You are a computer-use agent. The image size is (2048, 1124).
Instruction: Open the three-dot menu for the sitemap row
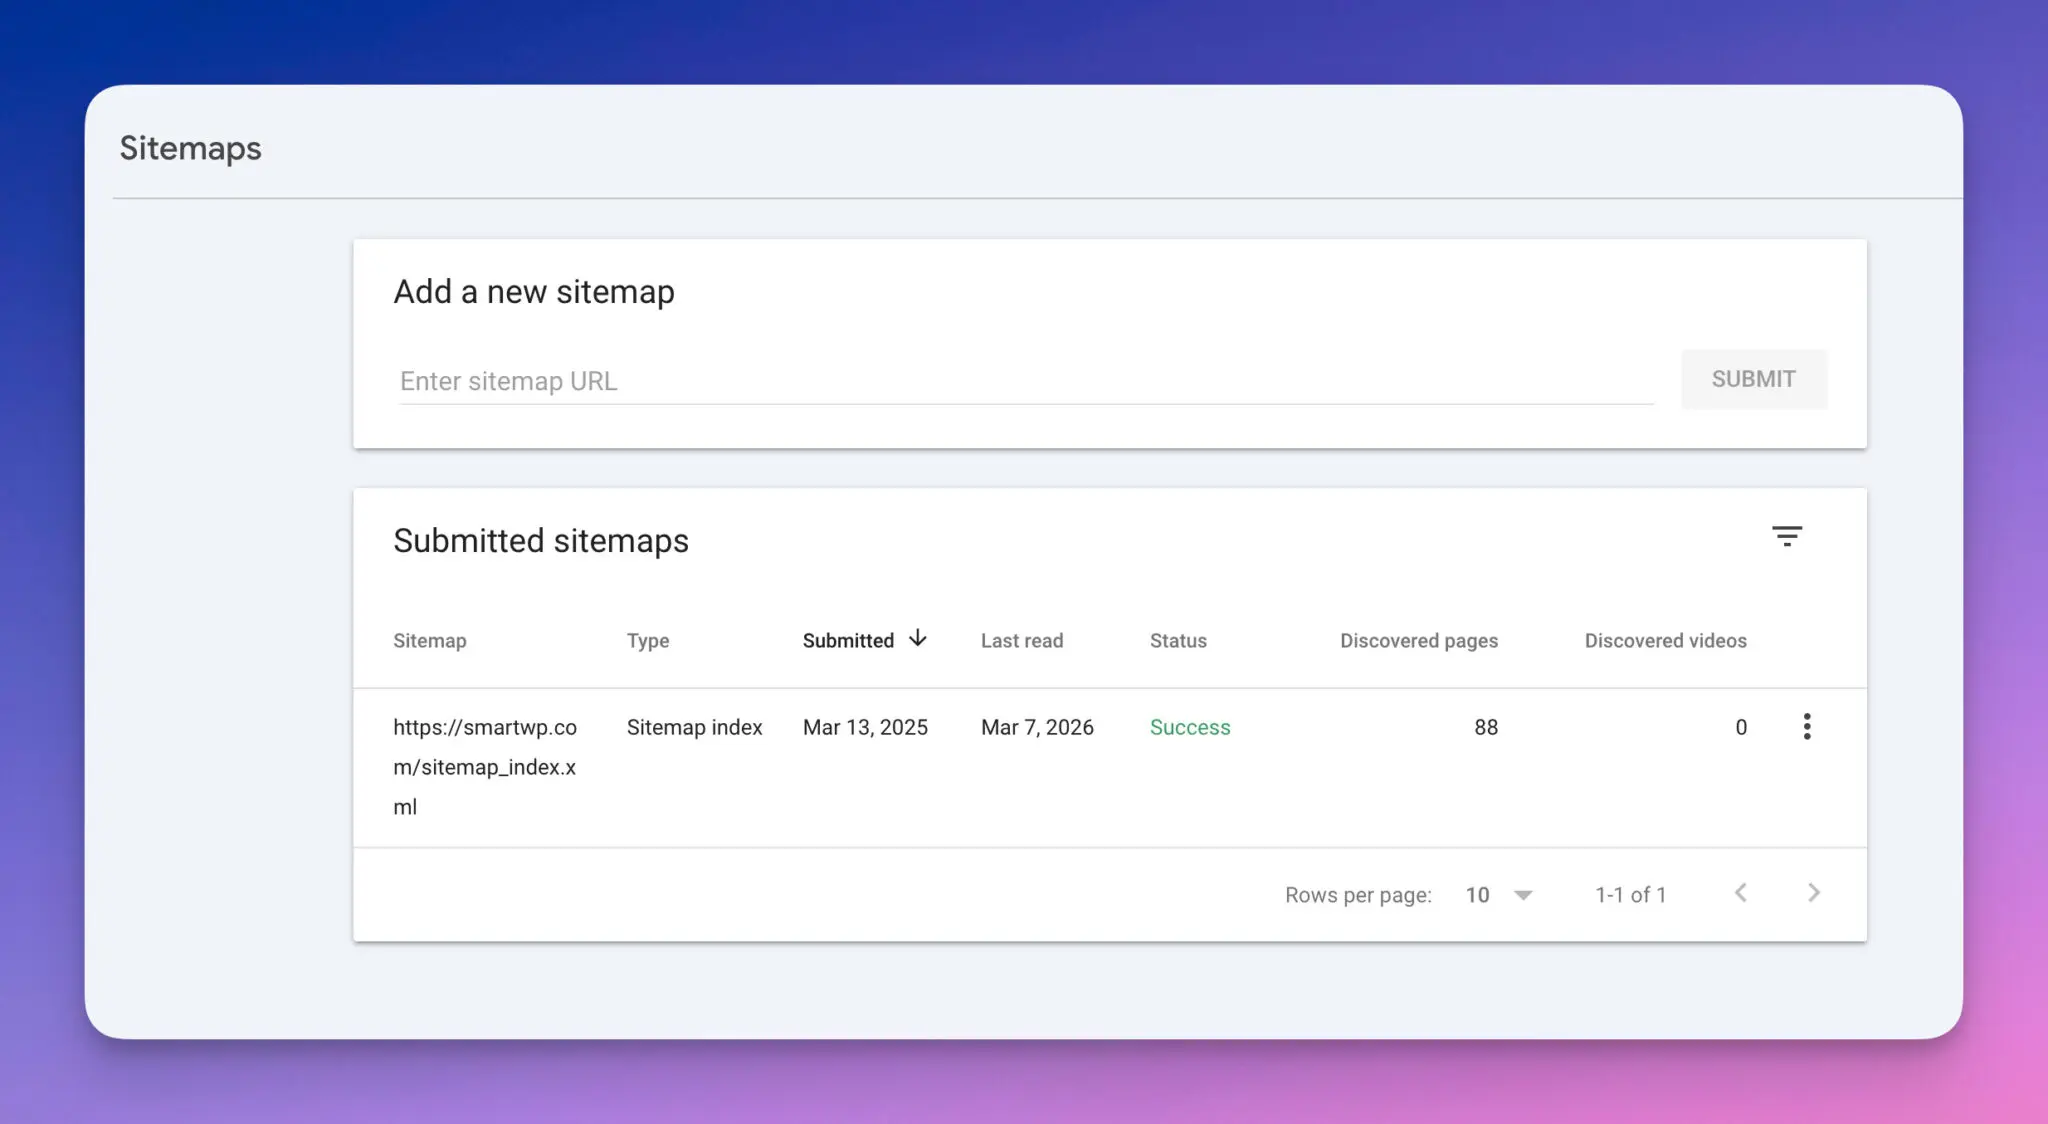pos(1807,727)
